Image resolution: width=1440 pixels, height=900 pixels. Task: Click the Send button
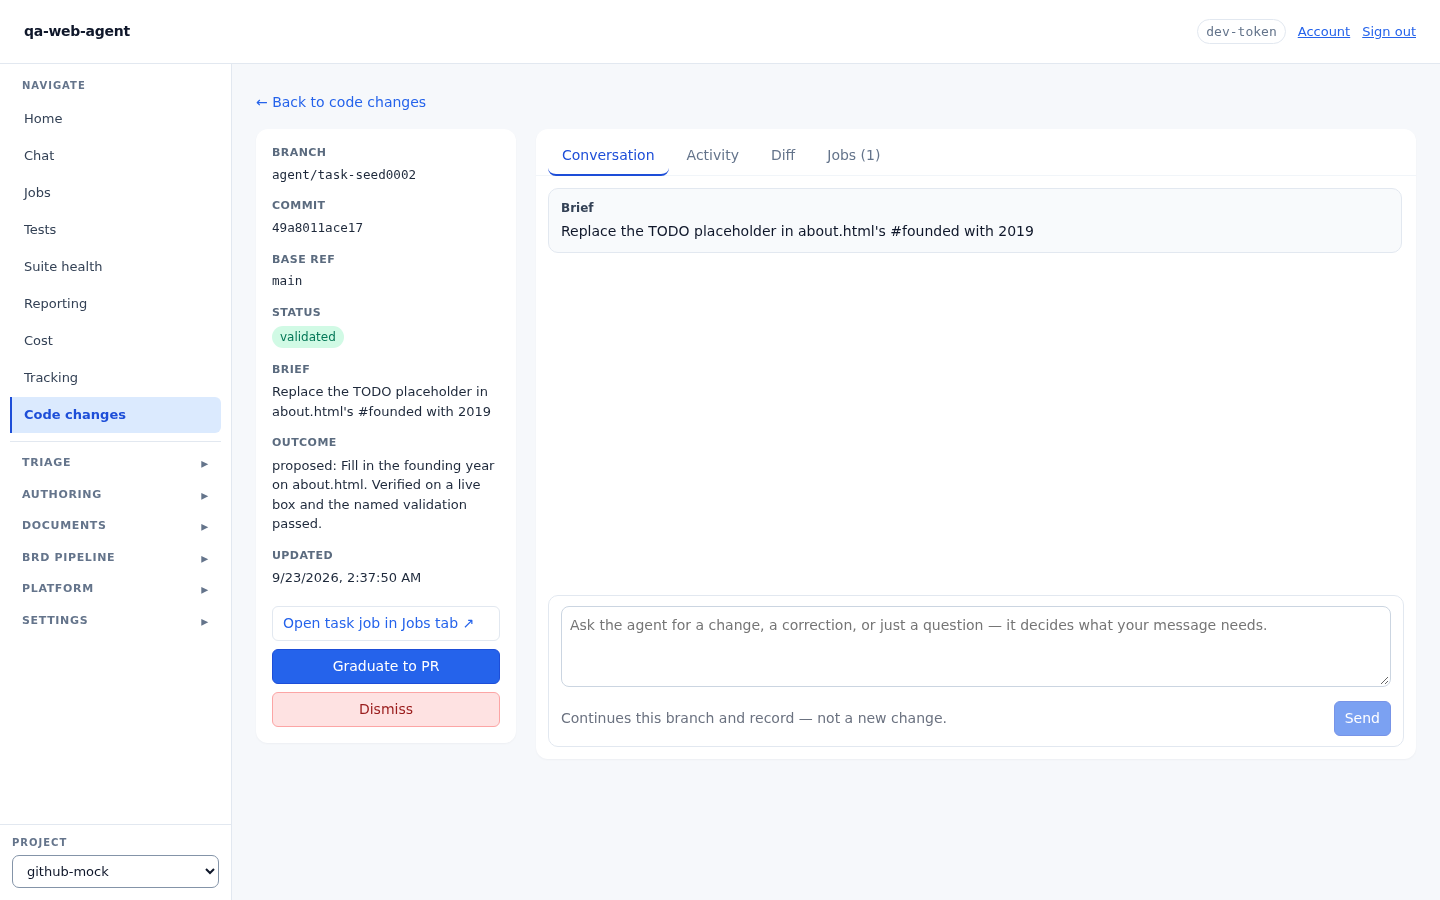click(x=1362, y=718)
